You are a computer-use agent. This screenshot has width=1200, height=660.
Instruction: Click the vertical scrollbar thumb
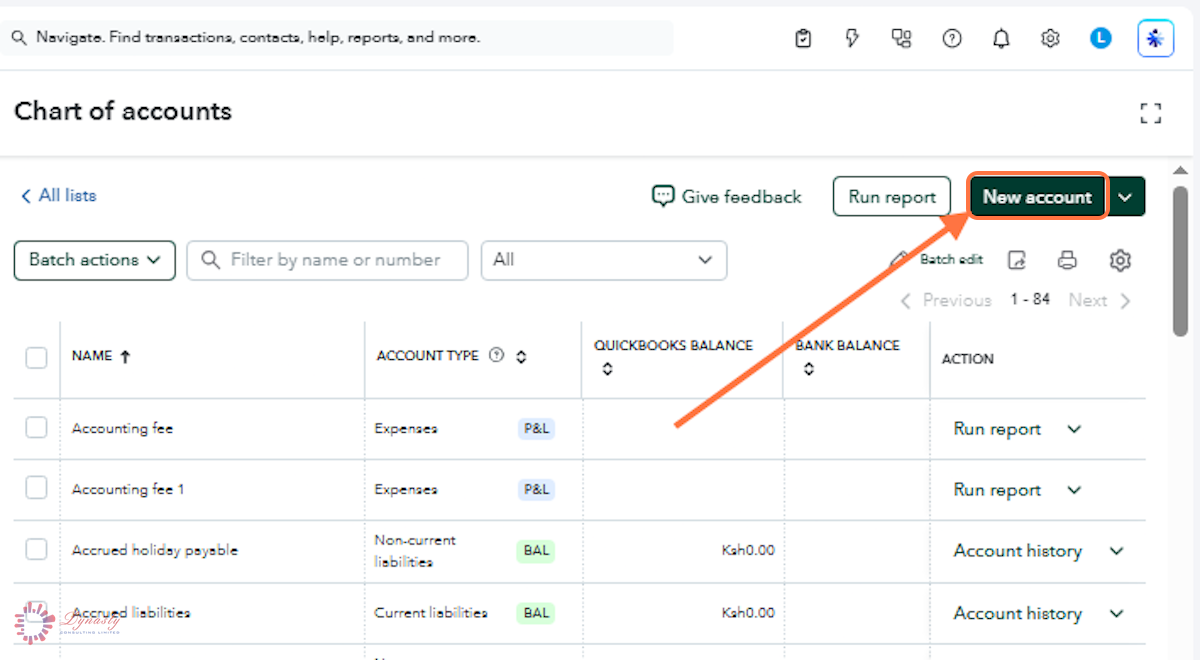1180,260
